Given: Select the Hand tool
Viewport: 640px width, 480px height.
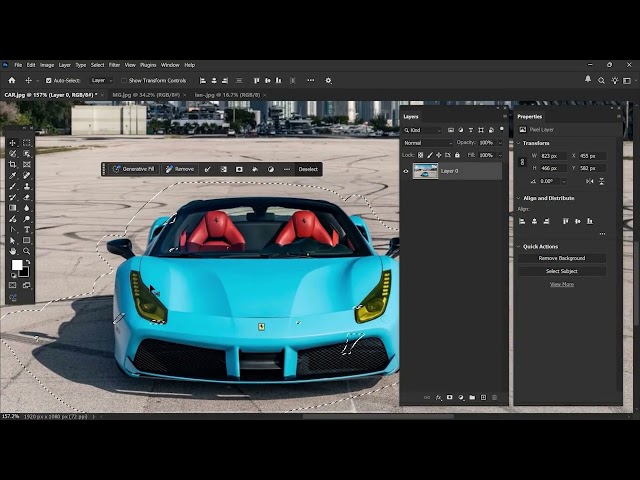Looking at the screenshot, I should coord(13,251).
